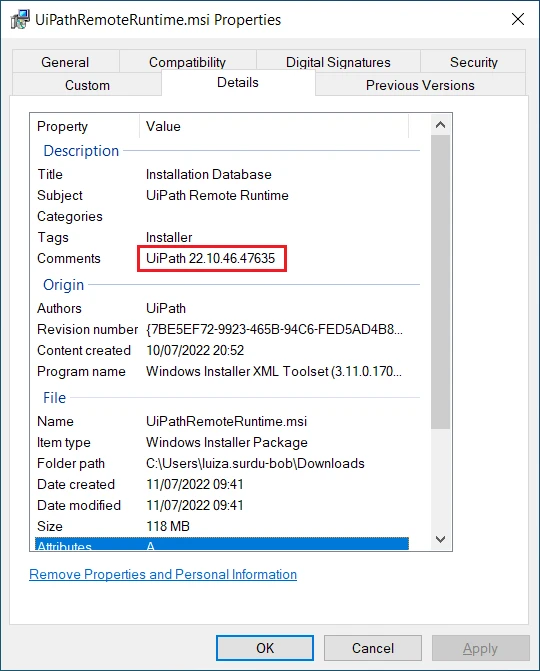Close the Properties dialog with X

[518, 19]
